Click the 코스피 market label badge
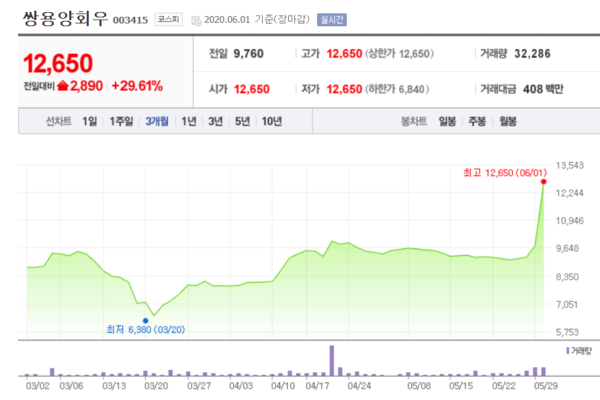This screenshot has width=600, height=400. point(168,20)
